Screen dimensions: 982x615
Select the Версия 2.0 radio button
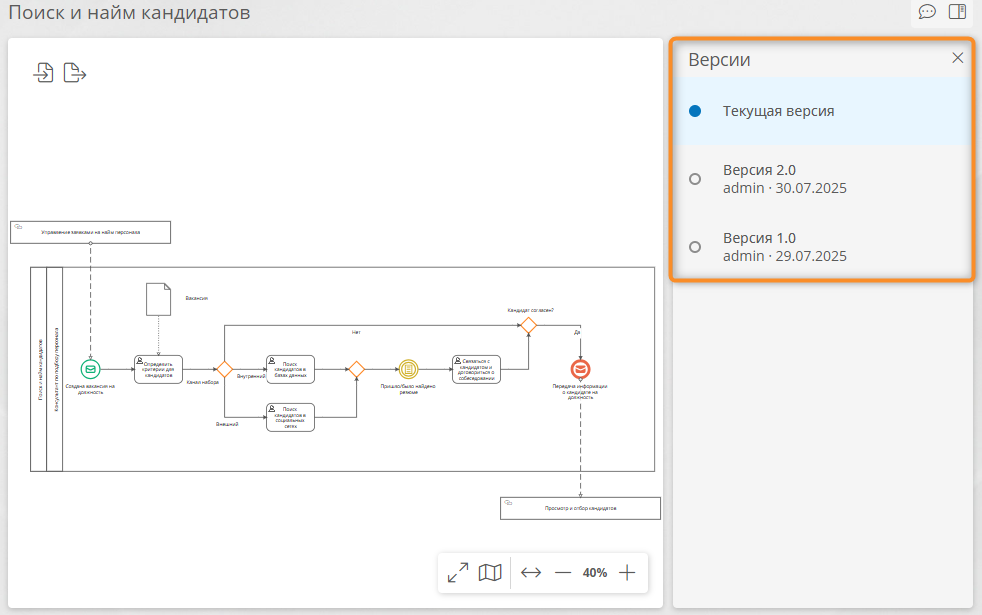[695, 179]
